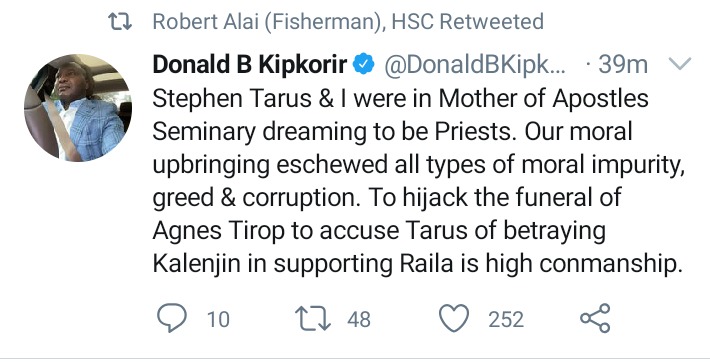710x362 pixels.
Task: Expand the tweet options chevron
Action: pos(680,64)
